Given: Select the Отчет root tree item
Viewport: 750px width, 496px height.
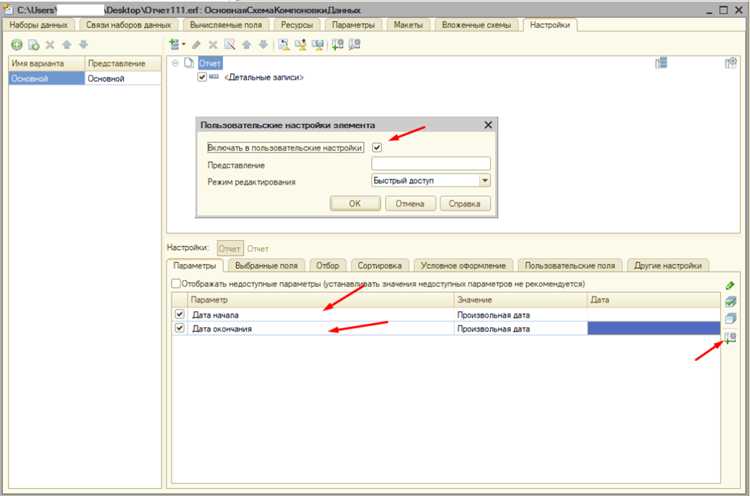Looking at the screenshot, I should point(210,63).
